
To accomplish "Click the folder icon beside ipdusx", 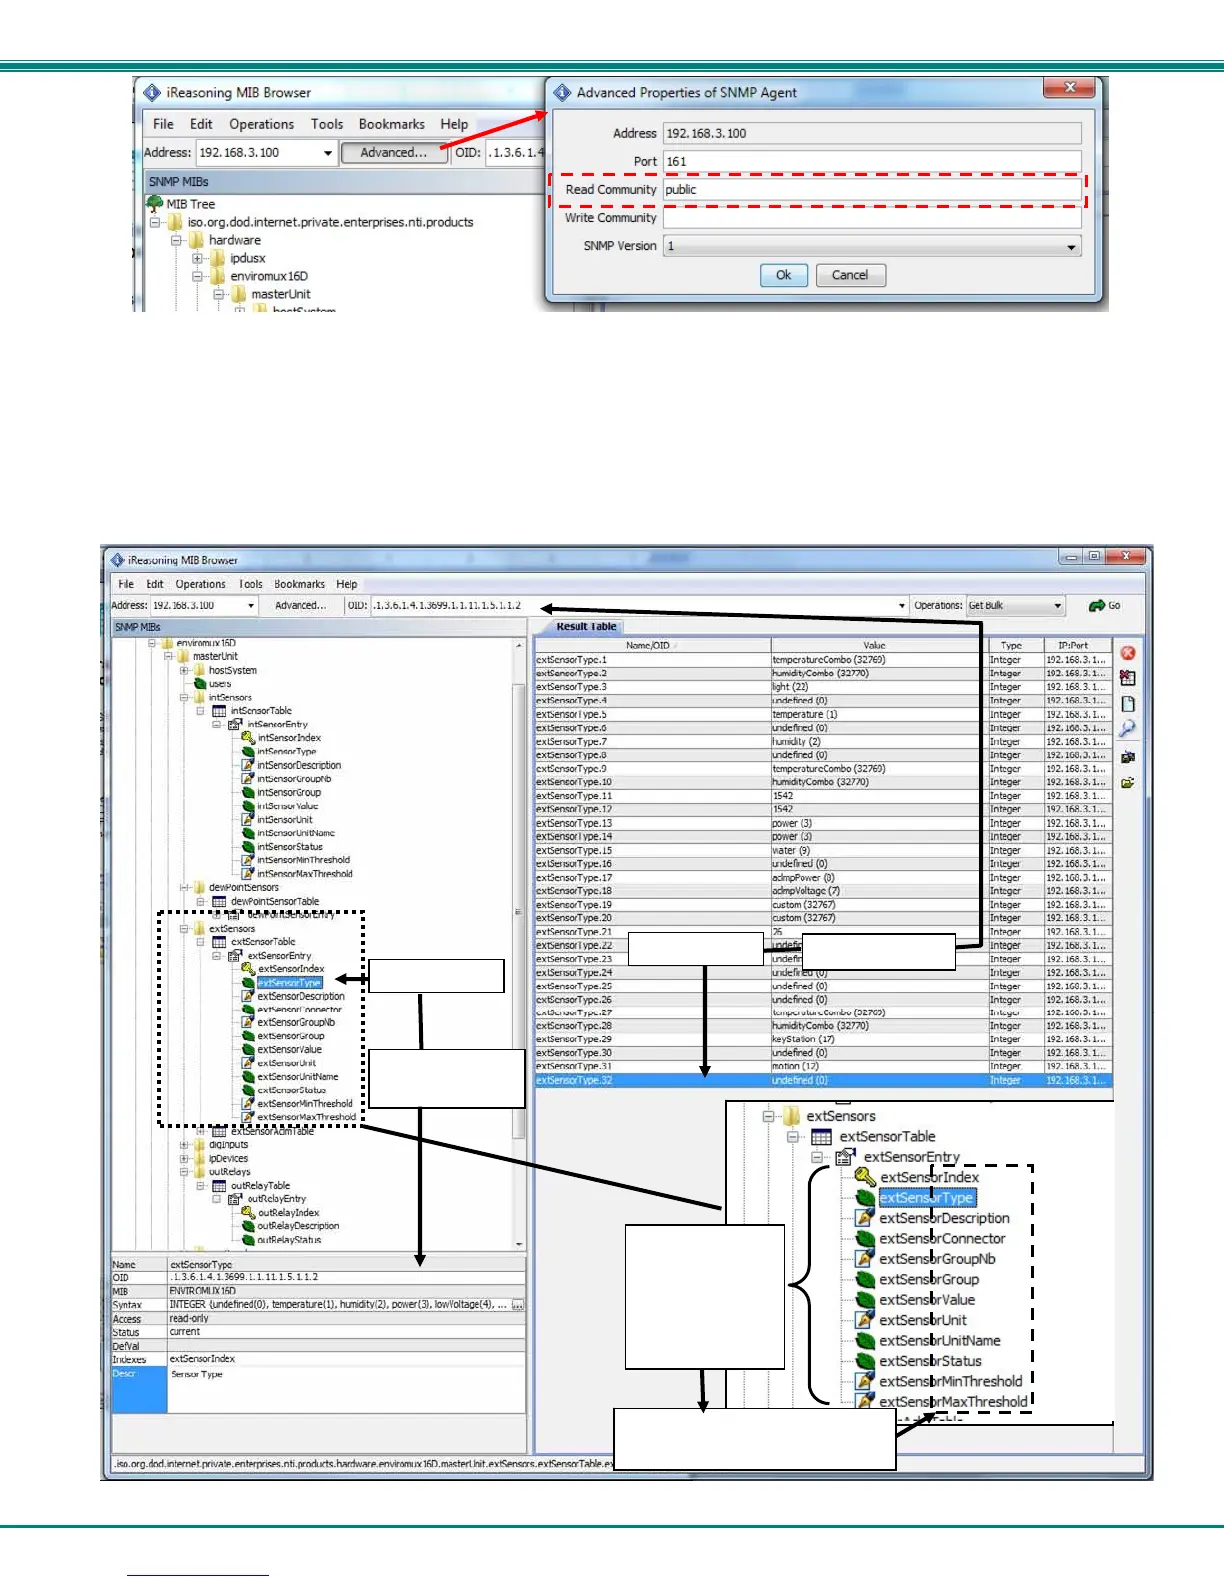I will [218, 258].
